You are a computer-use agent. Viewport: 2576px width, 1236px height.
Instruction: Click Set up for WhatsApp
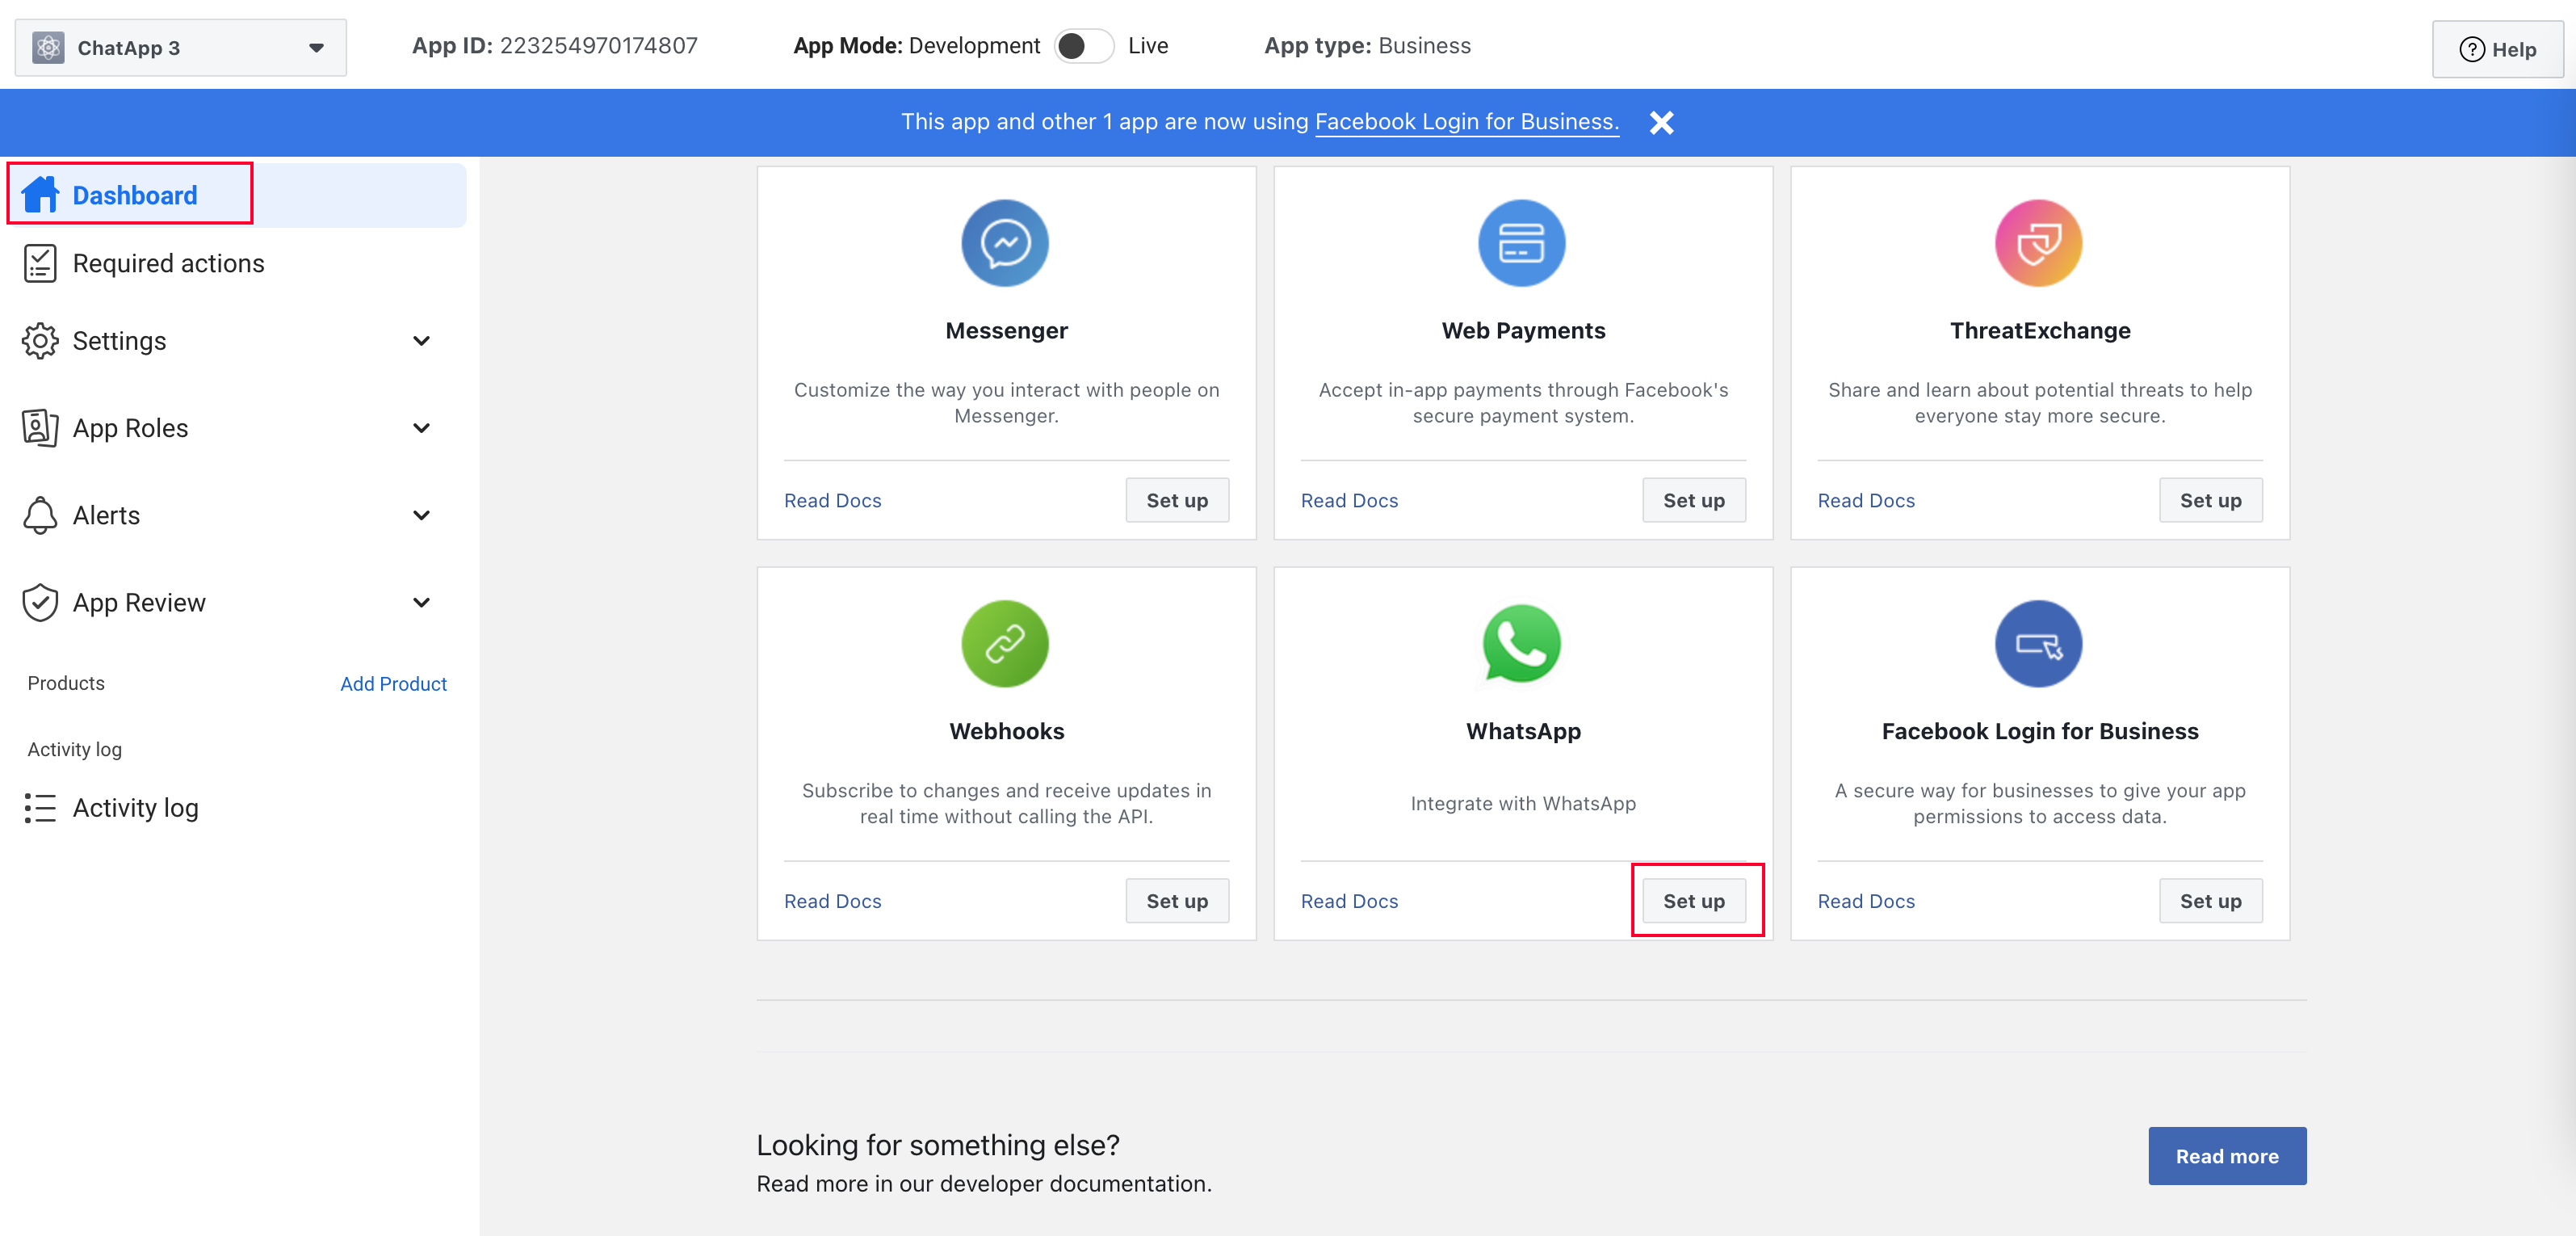tap(1694, 901)
